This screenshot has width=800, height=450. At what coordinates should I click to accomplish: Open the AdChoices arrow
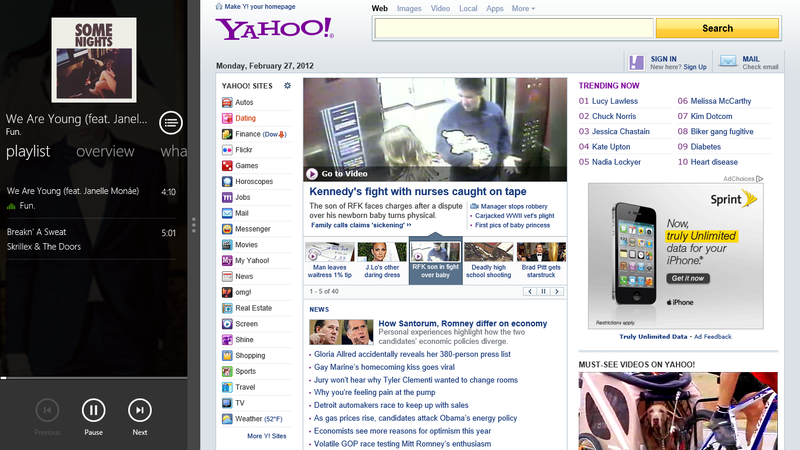click(760, 179)
